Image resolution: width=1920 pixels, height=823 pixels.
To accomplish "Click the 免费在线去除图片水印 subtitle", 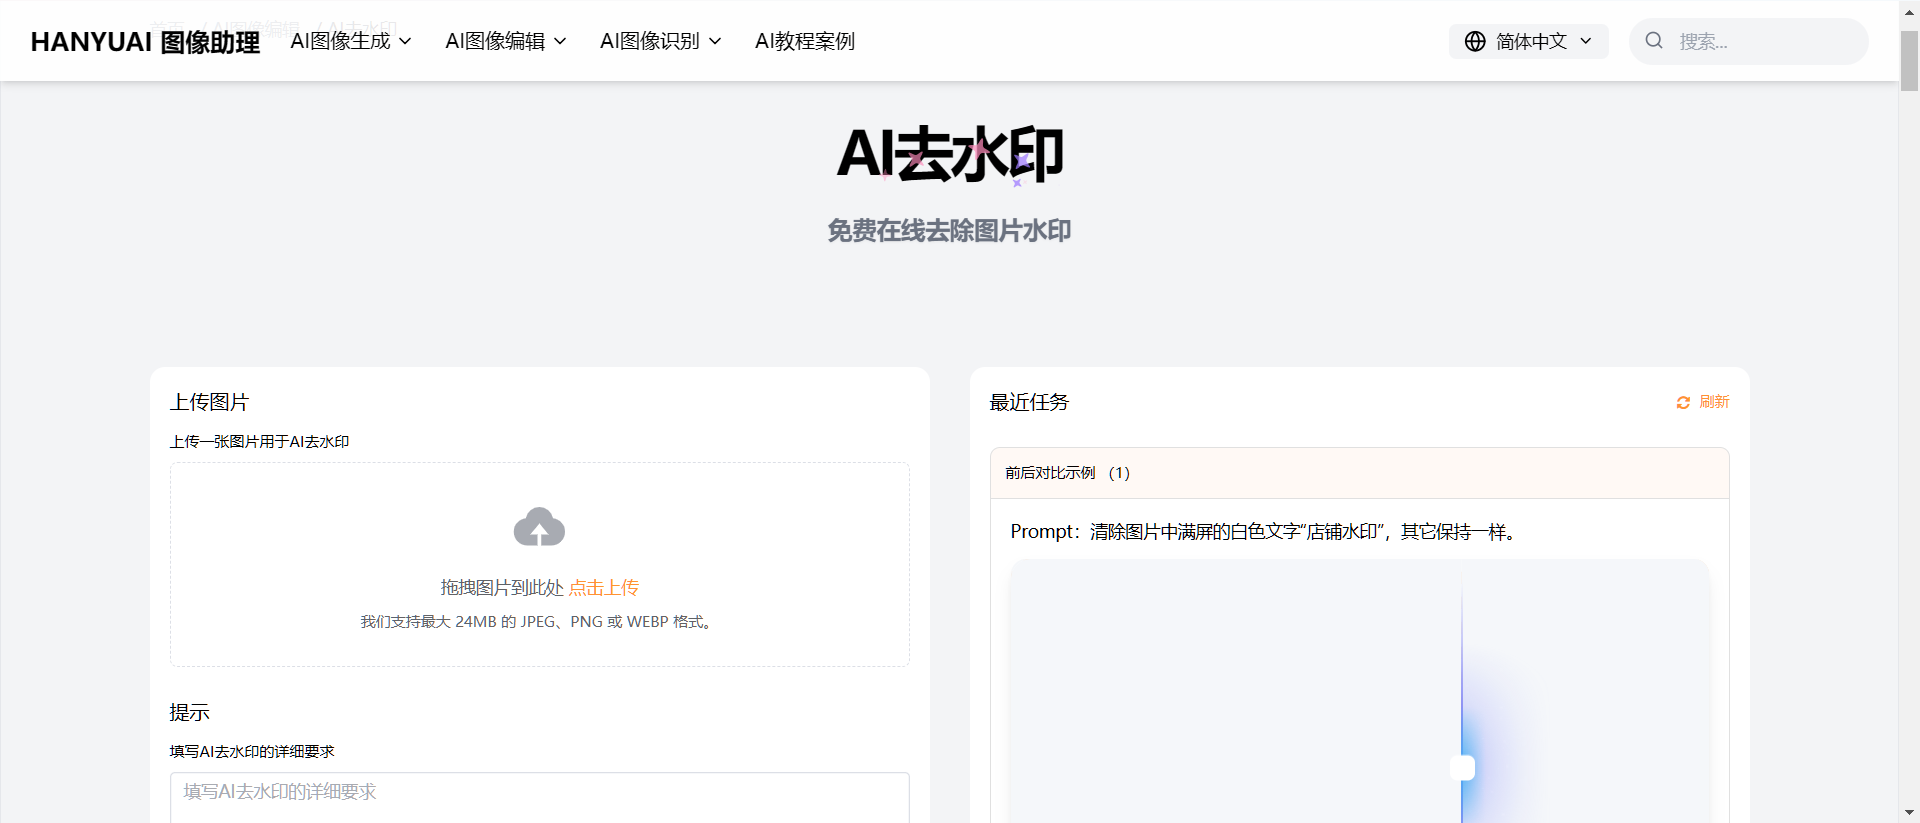I will pyautogui.click(x=949, y=231).
